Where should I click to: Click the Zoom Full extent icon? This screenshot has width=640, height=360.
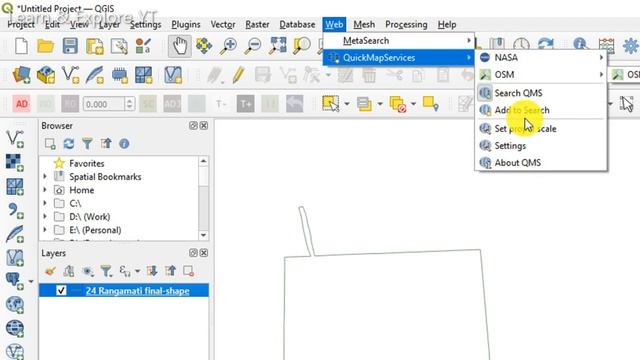click(278, 46)
